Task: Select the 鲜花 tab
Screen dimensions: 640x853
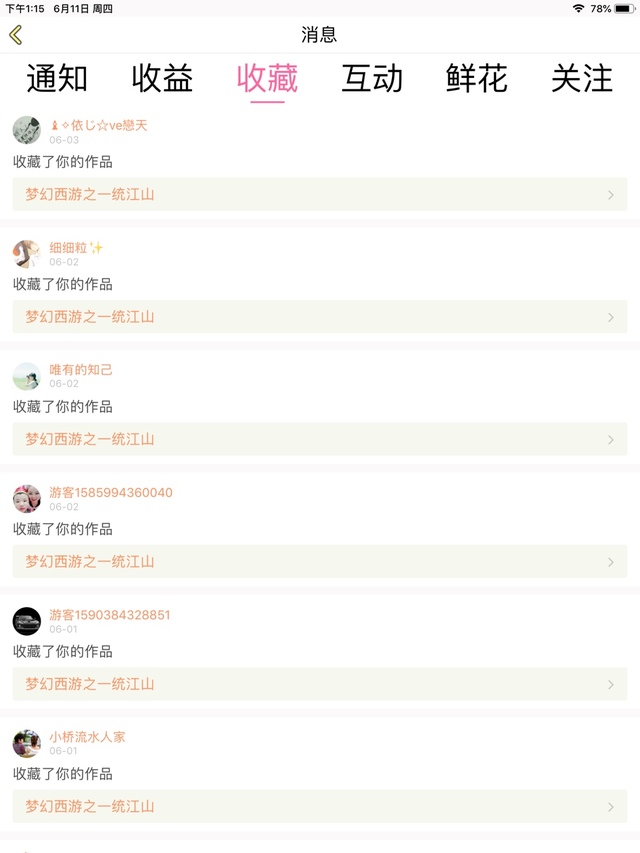Action: pyautogui.click(x=477, y=79)
